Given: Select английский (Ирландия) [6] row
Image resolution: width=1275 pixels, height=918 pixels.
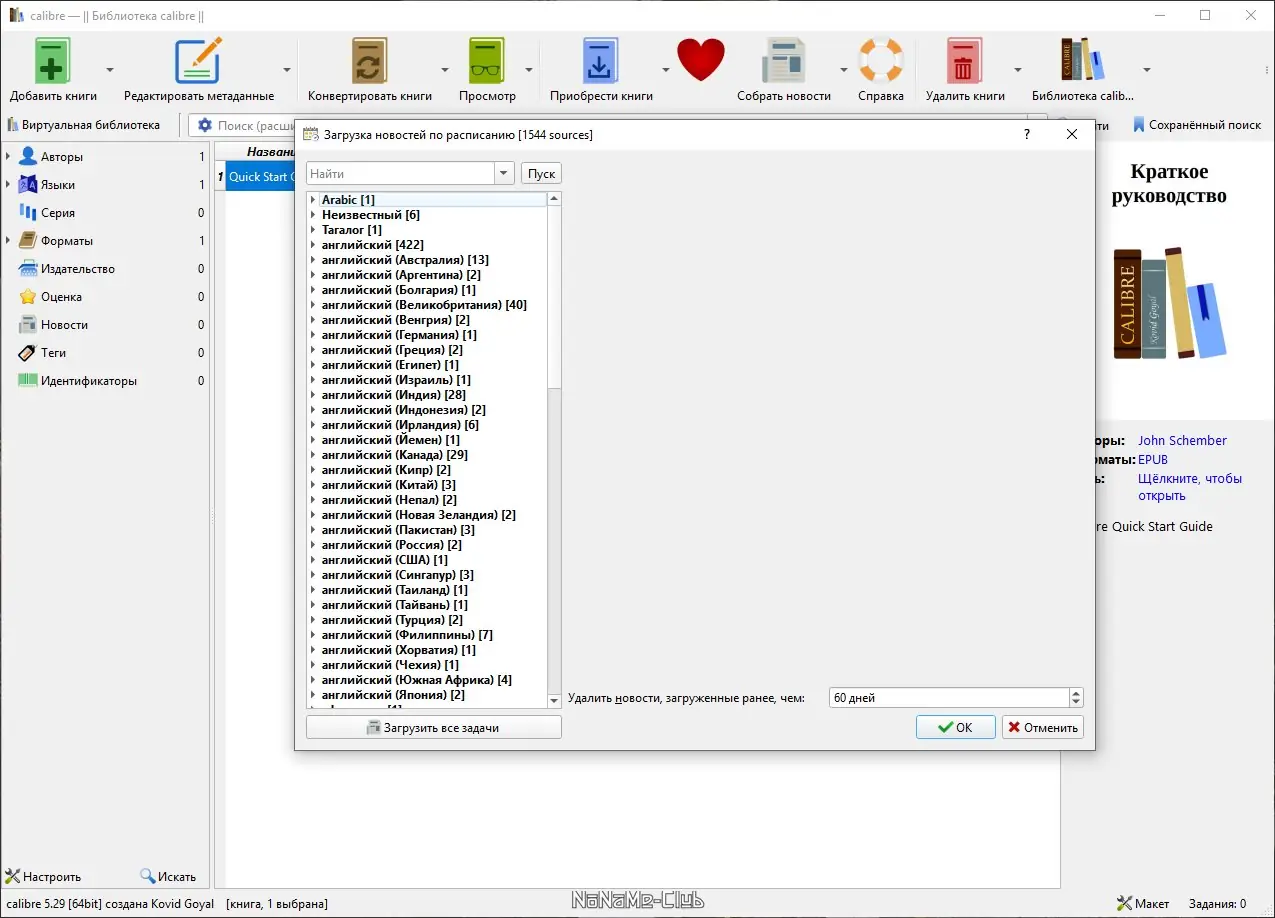Looking at the screenshot, I should pos(400,425).
